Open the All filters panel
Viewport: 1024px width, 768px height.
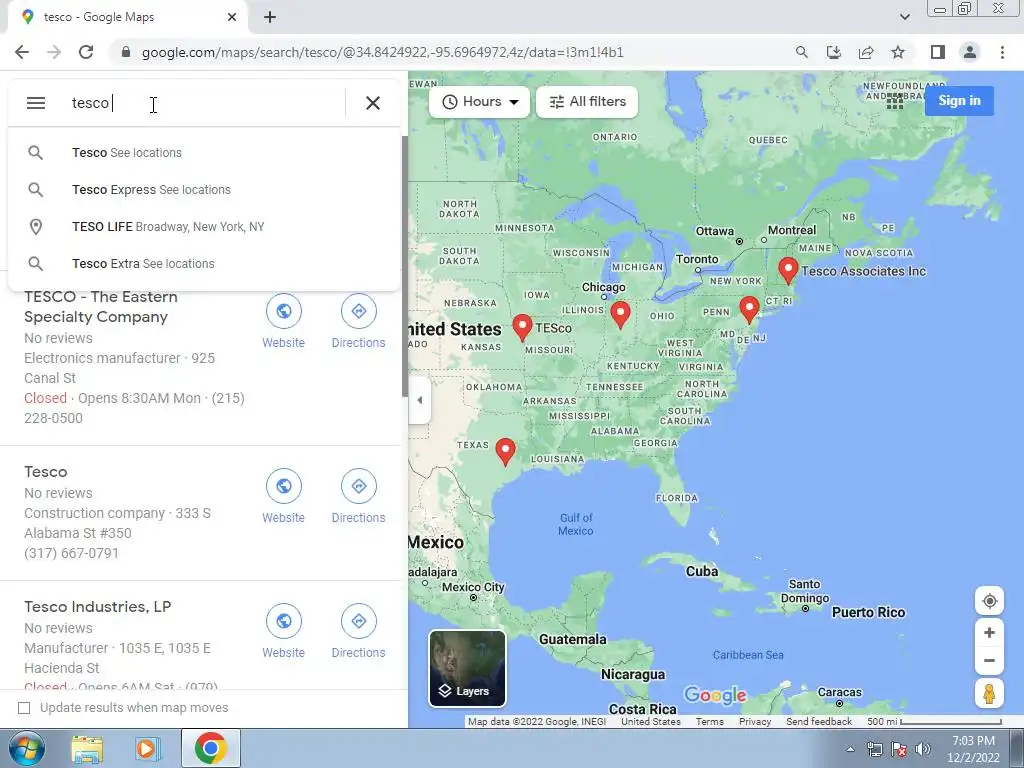click(587, 102)
